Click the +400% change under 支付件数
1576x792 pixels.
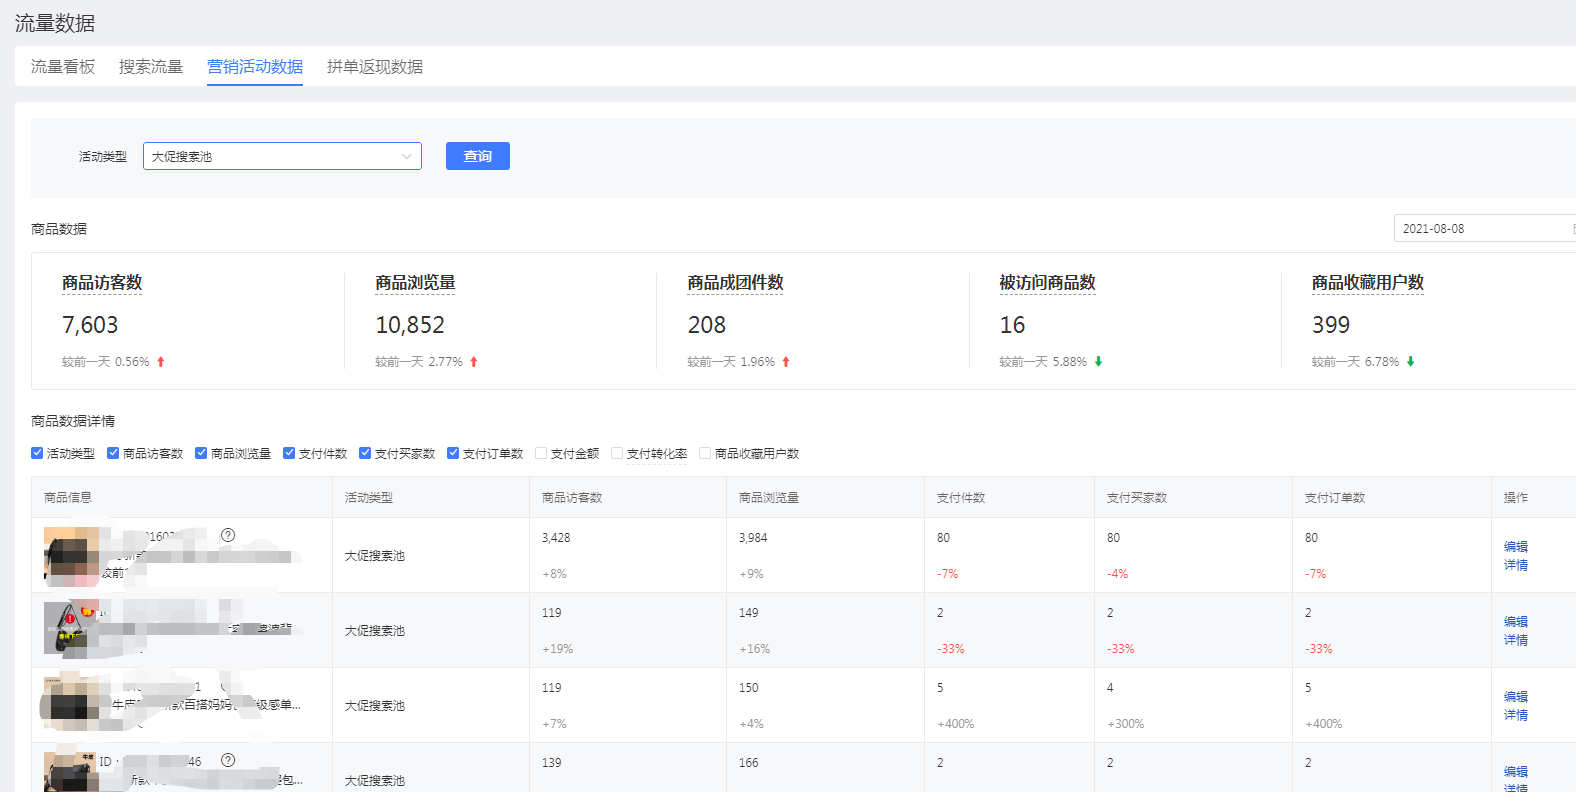tap(956, 724)
